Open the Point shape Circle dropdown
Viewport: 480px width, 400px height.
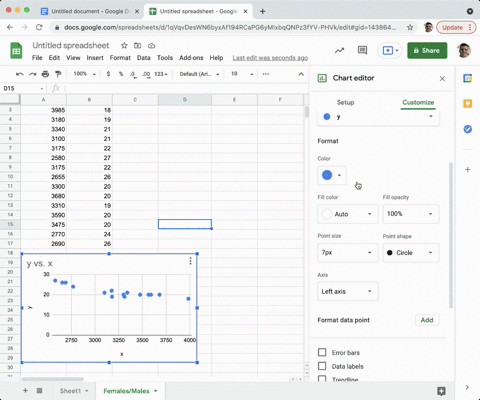coord(411,253)
